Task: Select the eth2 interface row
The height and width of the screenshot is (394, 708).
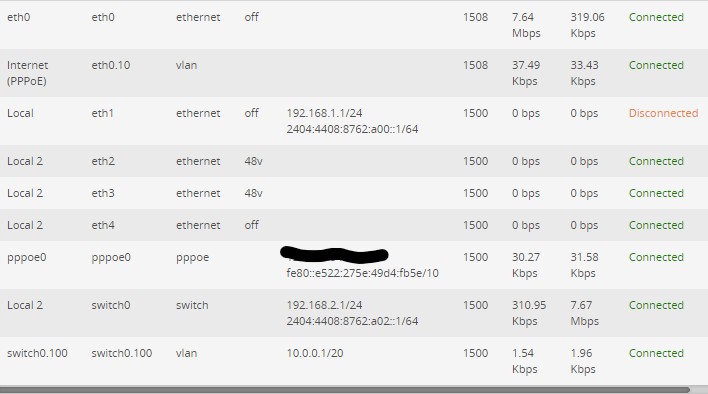Action: pos(354,161)
